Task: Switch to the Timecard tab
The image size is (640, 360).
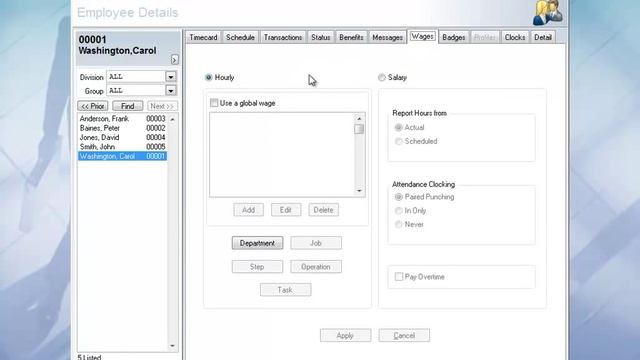Action: coord(203,37)
